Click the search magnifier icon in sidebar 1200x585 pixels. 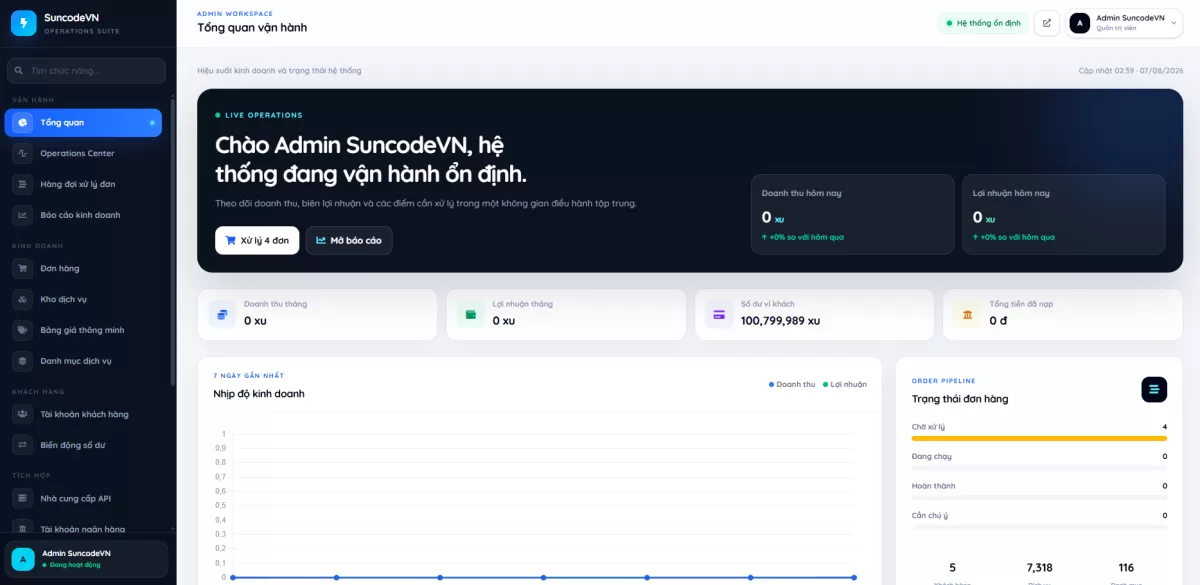pyautogui.click(x=19, y=71)
